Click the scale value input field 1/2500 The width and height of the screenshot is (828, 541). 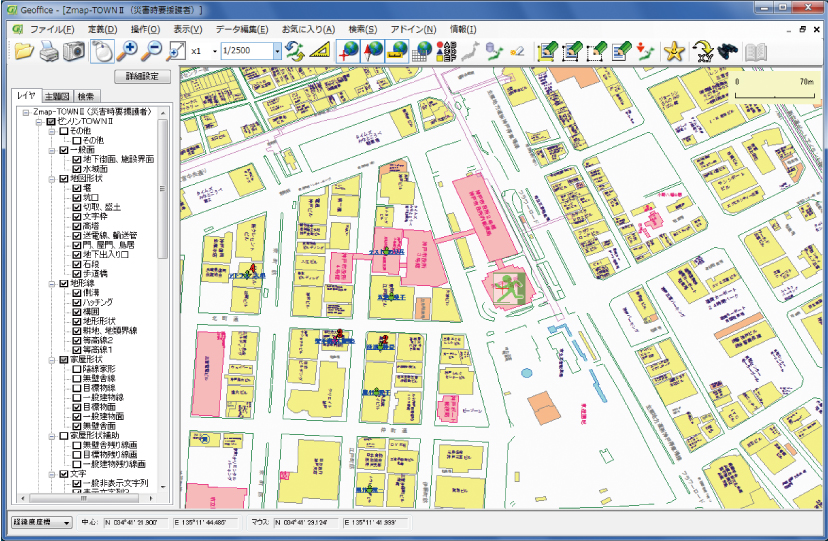(247, 51)
